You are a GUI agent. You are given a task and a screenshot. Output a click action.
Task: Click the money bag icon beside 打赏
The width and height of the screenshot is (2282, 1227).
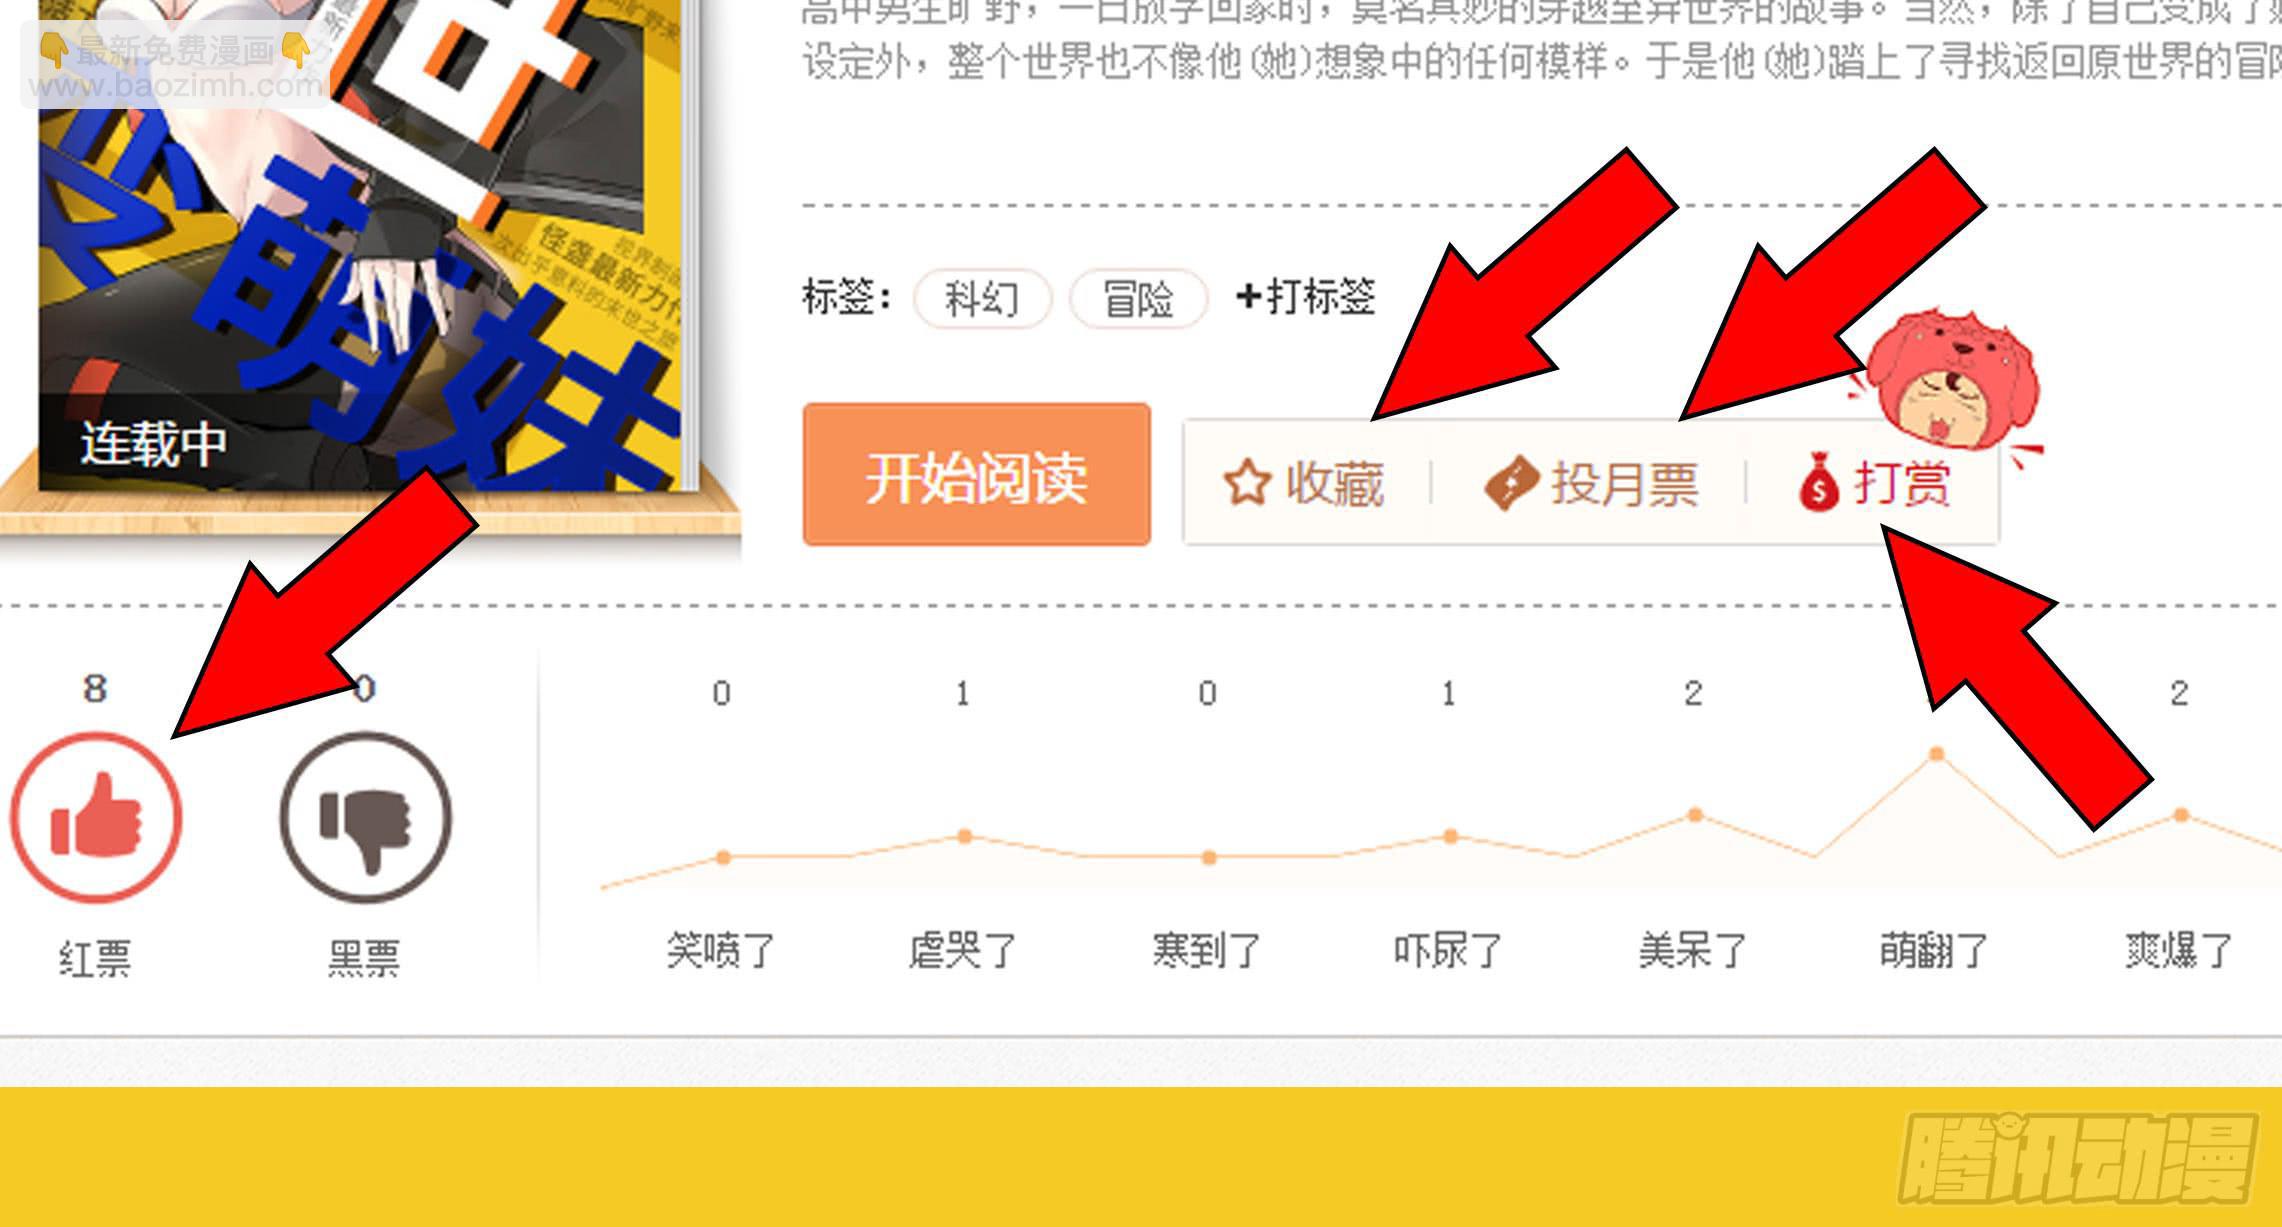[1819, 482]
